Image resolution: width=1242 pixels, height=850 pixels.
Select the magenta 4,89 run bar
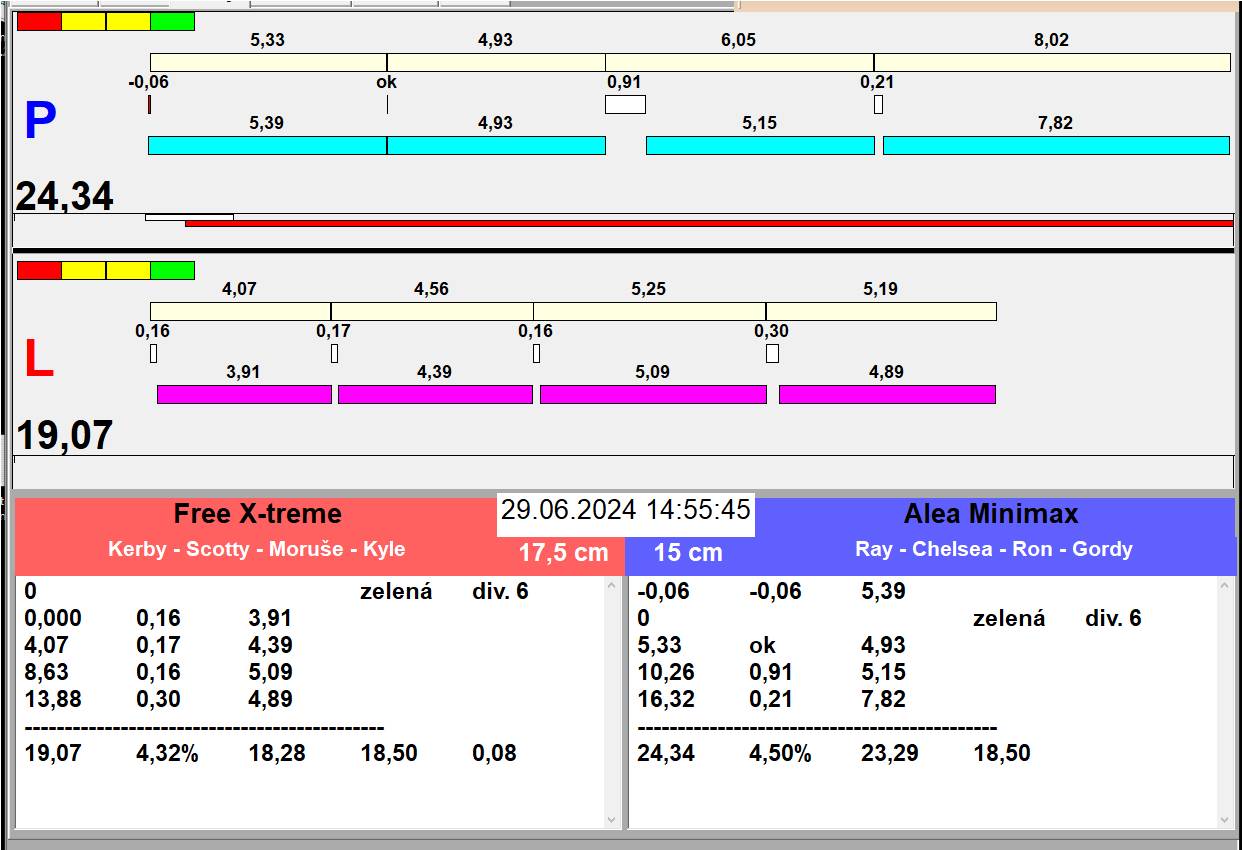point(886,394)
